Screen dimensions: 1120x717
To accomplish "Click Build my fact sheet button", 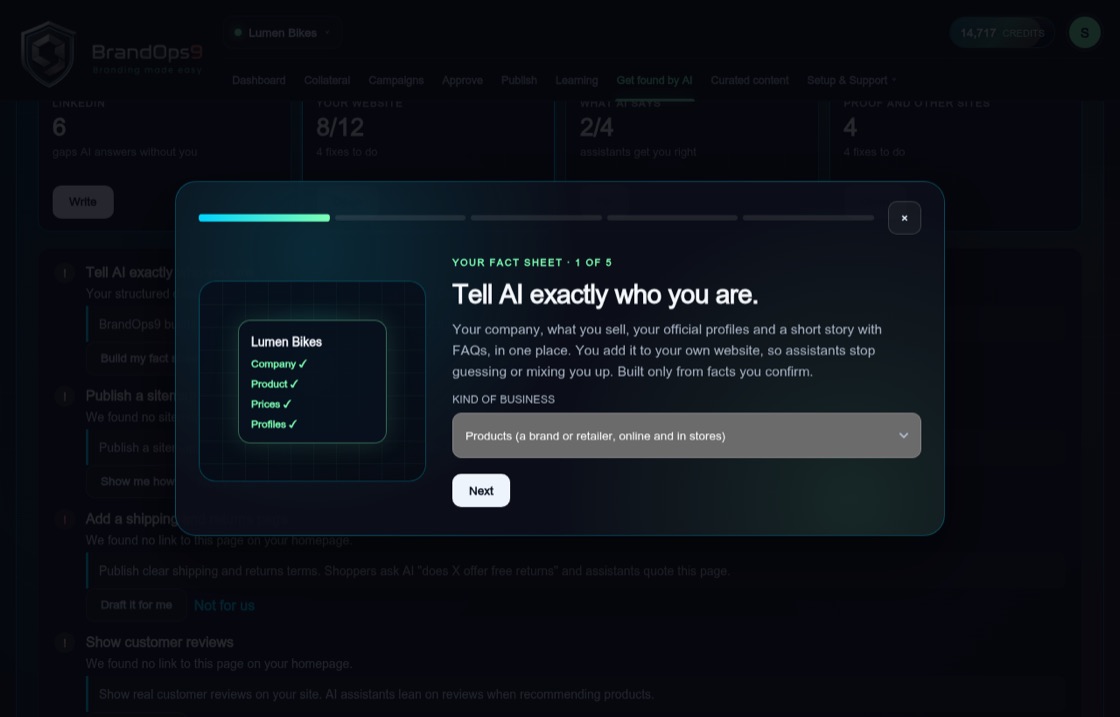I will click(x=131, y=358).
